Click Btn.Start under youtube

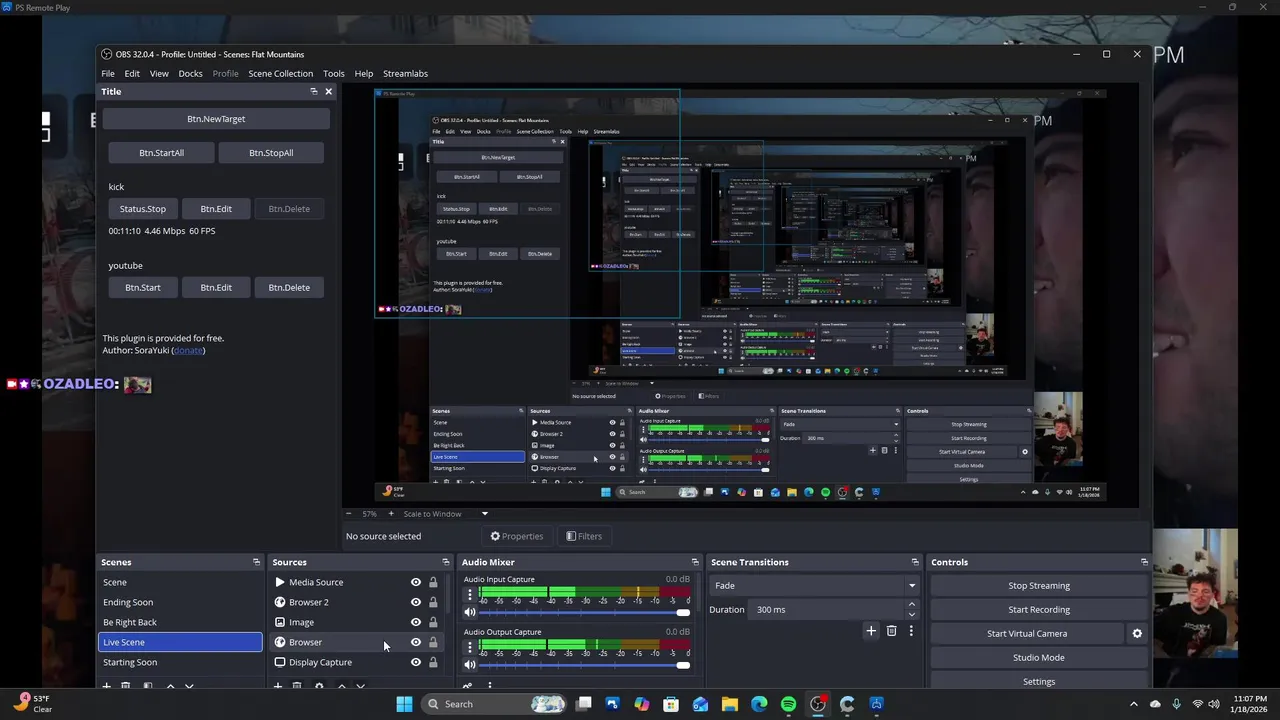(143, 287)
